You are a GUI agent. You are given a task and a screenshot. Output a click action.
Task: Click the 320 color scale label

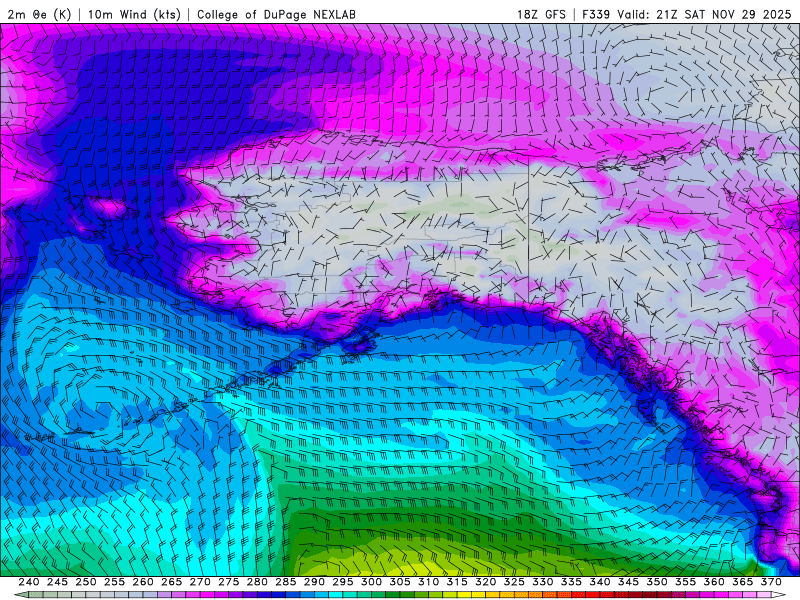(486, 582)
